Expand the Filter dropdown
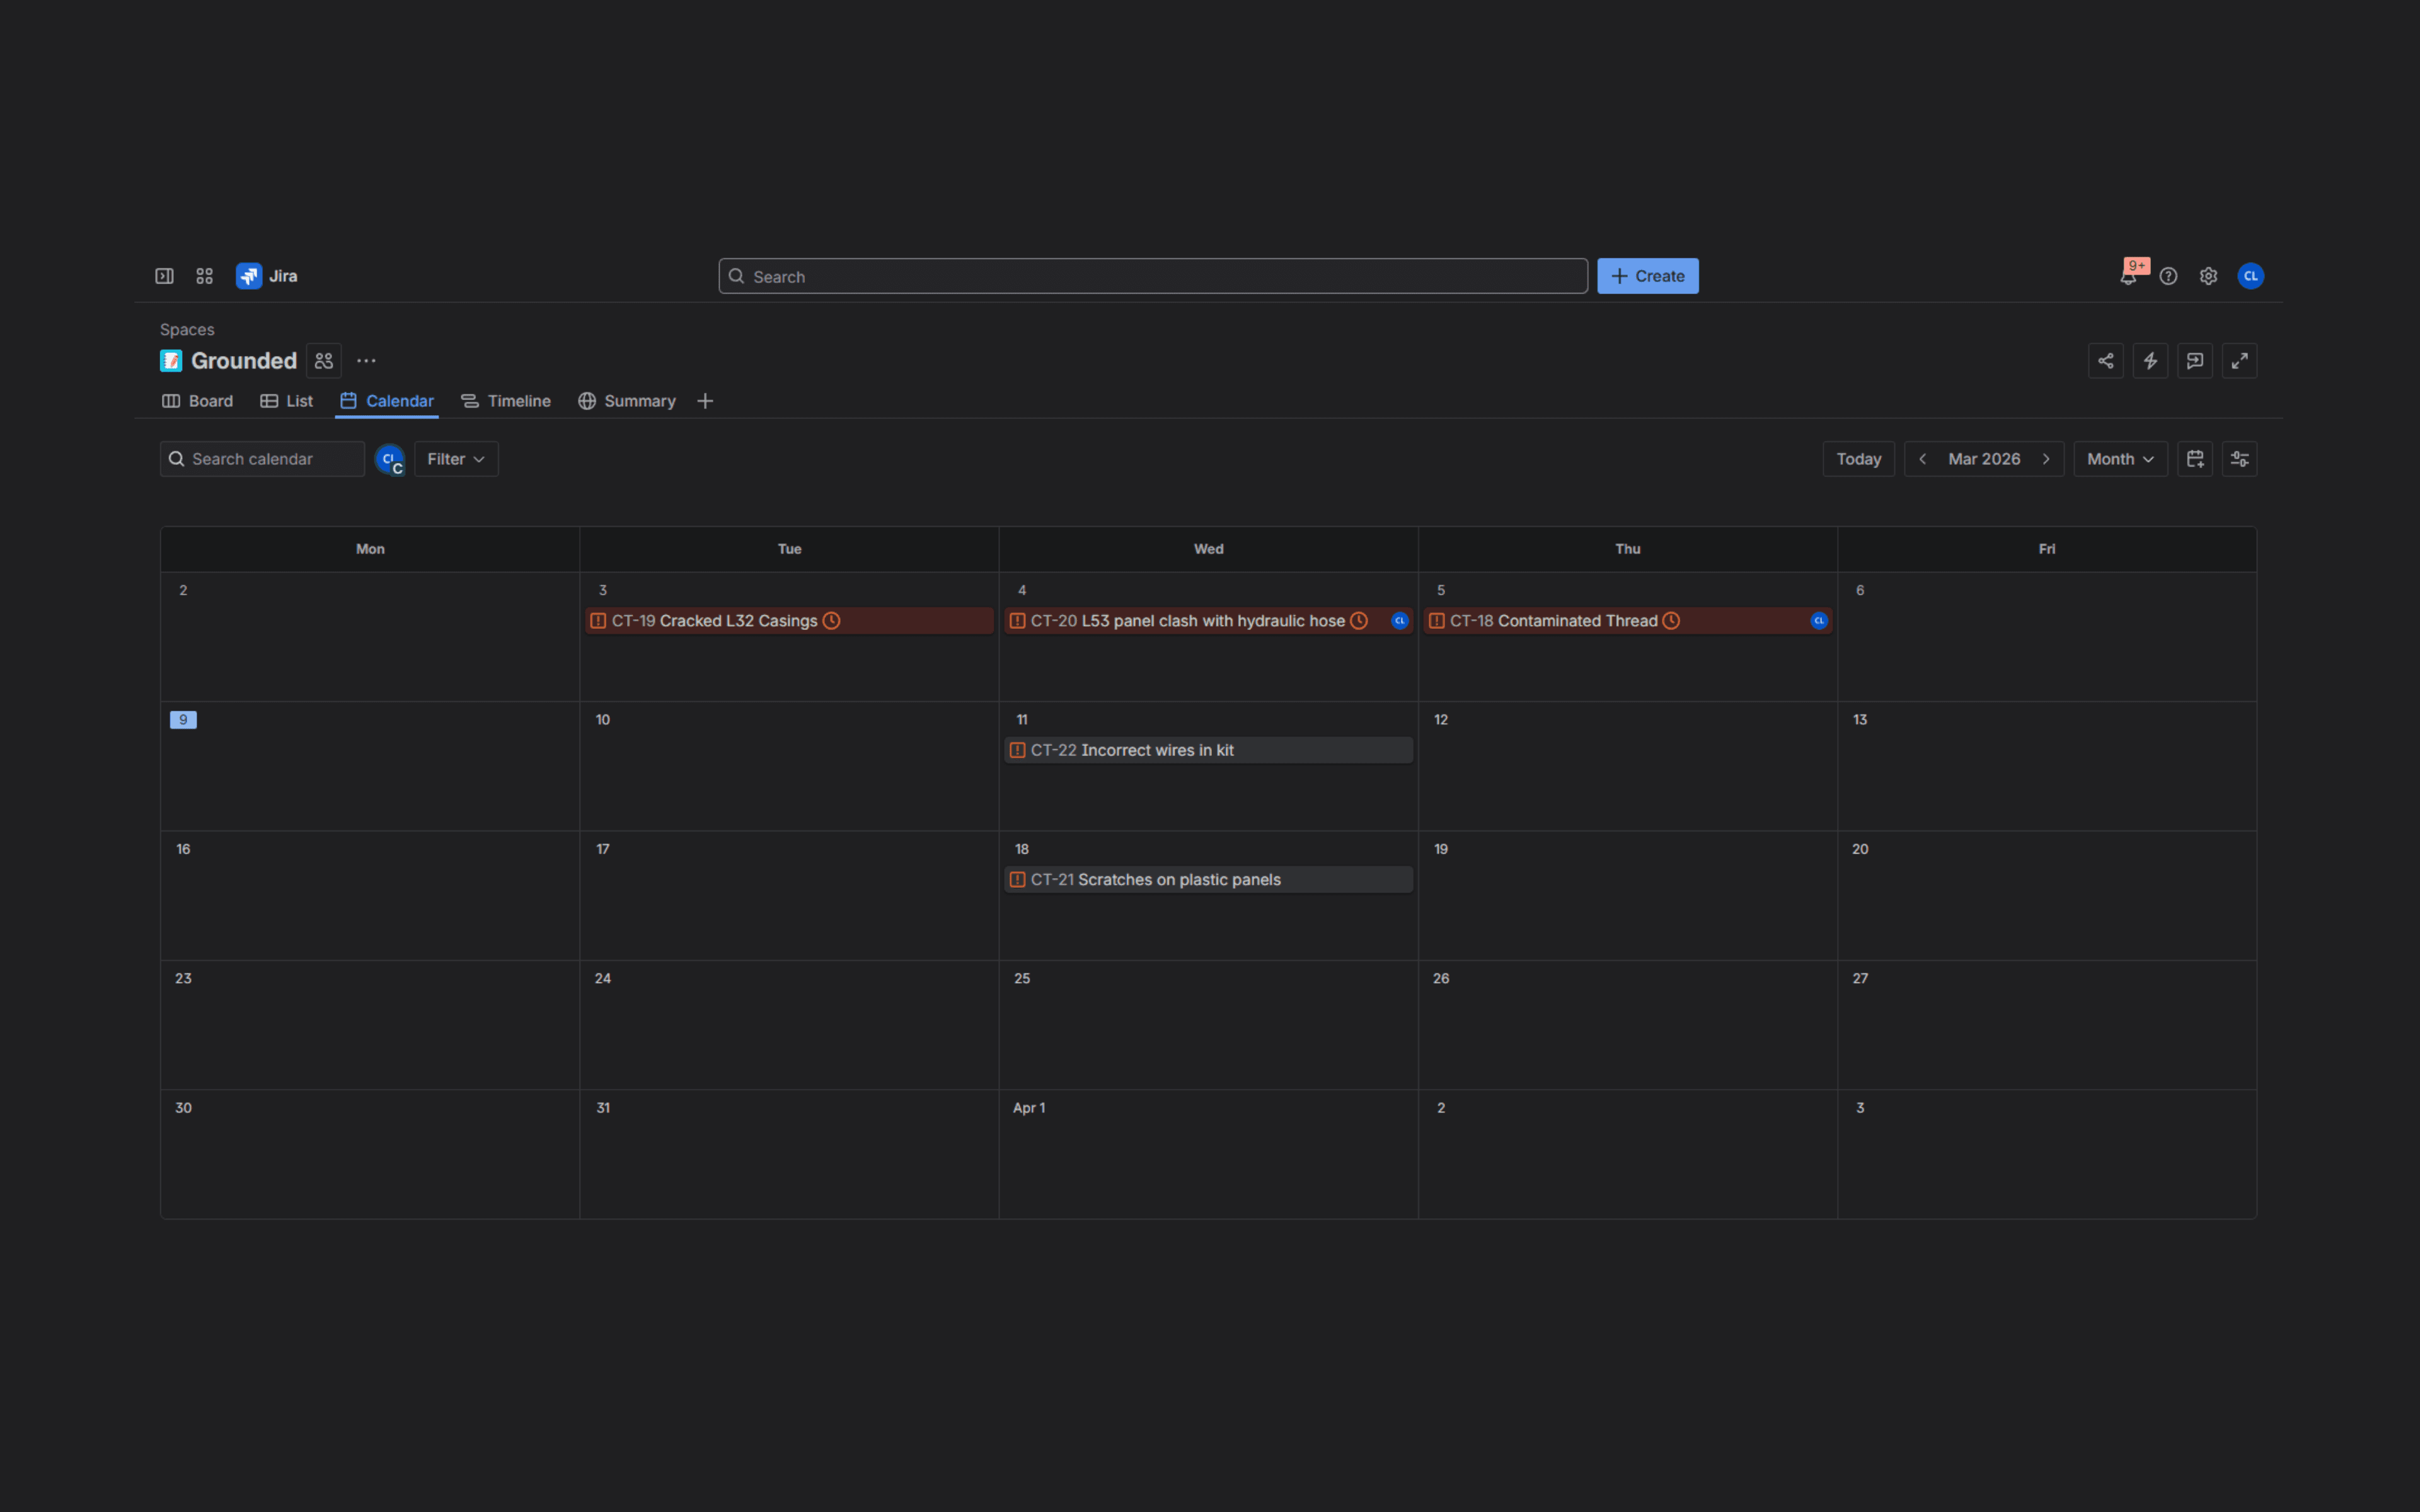Image resolution: width=2420 pixels, height=1512 pixels. [456, 459]
